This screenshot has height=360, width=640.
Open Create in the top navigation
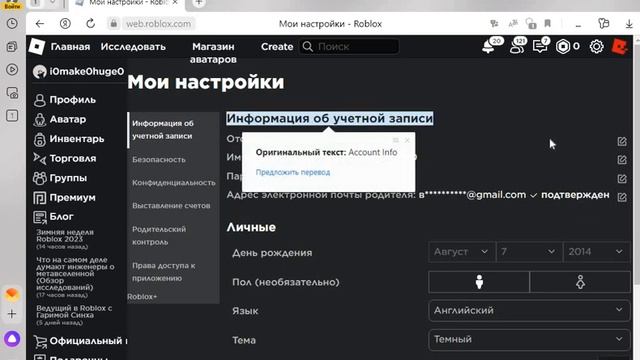(277, 47)
